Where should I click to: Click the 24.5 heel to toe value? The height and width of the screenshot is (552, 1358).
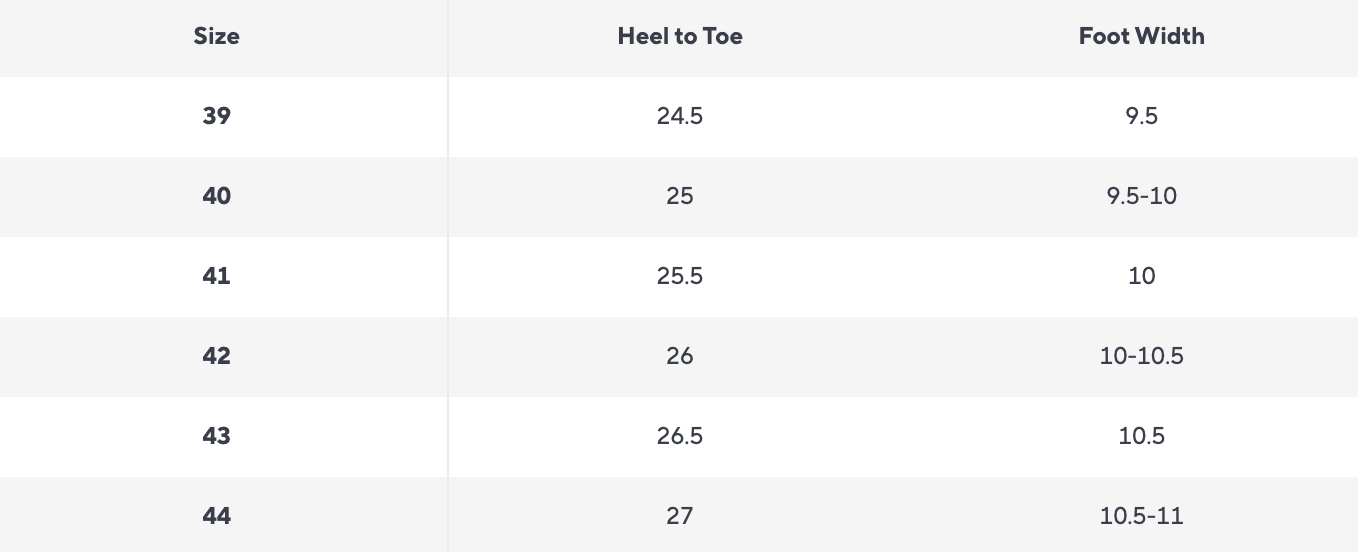click(680, 116)
